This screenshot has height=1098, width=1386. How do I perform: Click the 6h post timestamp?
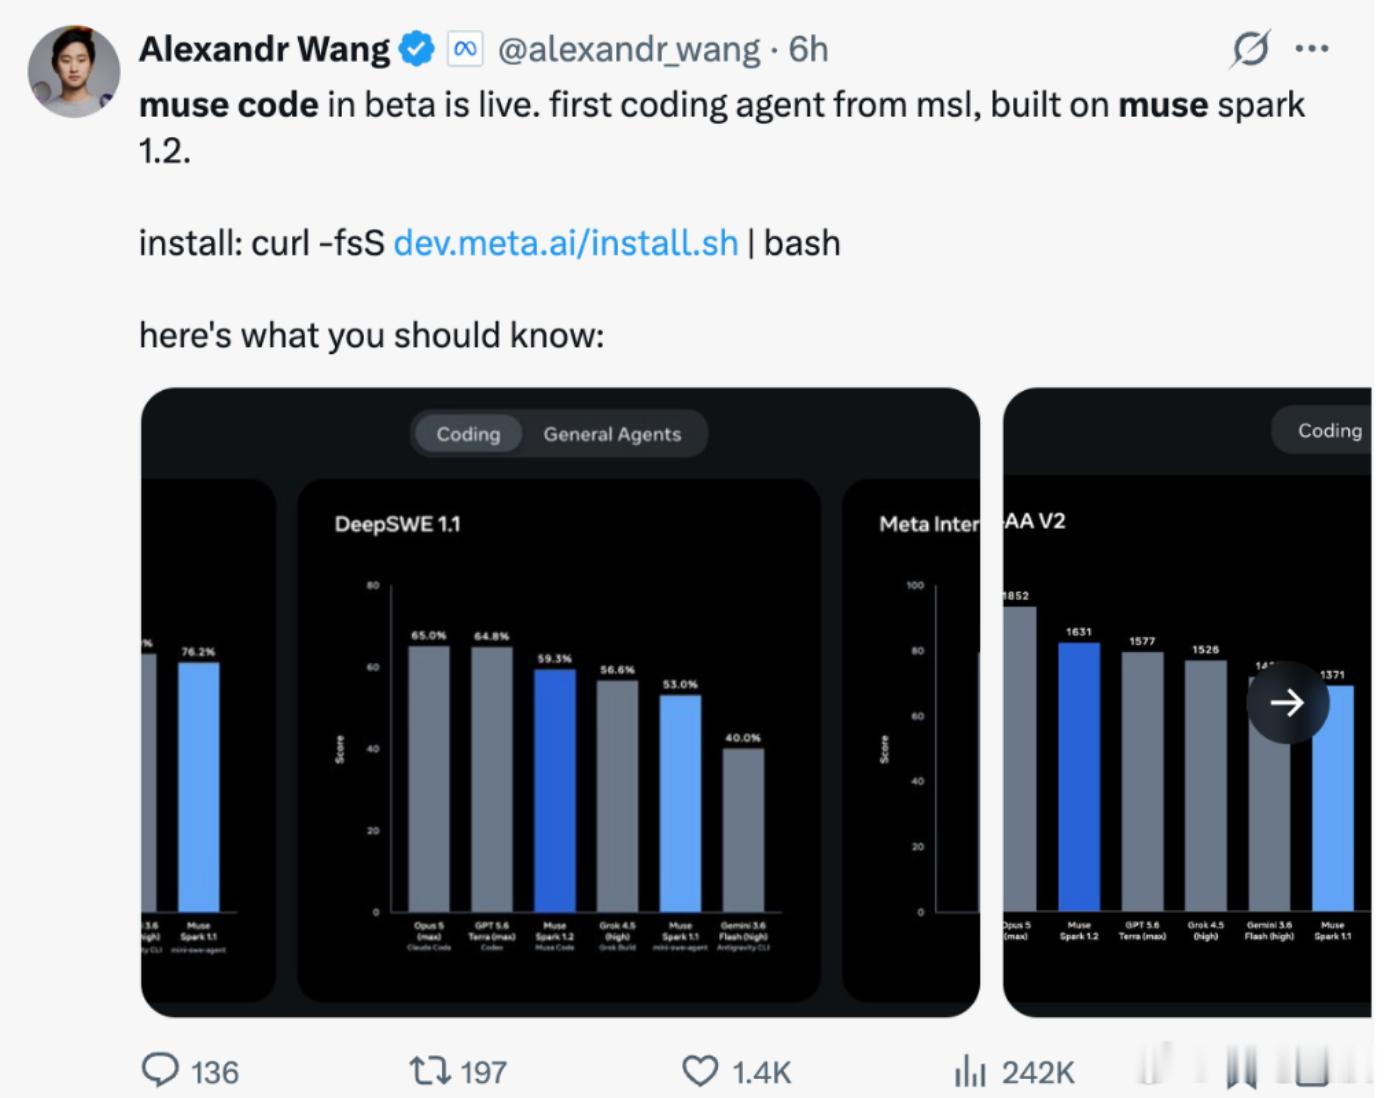tap(808, 49)
